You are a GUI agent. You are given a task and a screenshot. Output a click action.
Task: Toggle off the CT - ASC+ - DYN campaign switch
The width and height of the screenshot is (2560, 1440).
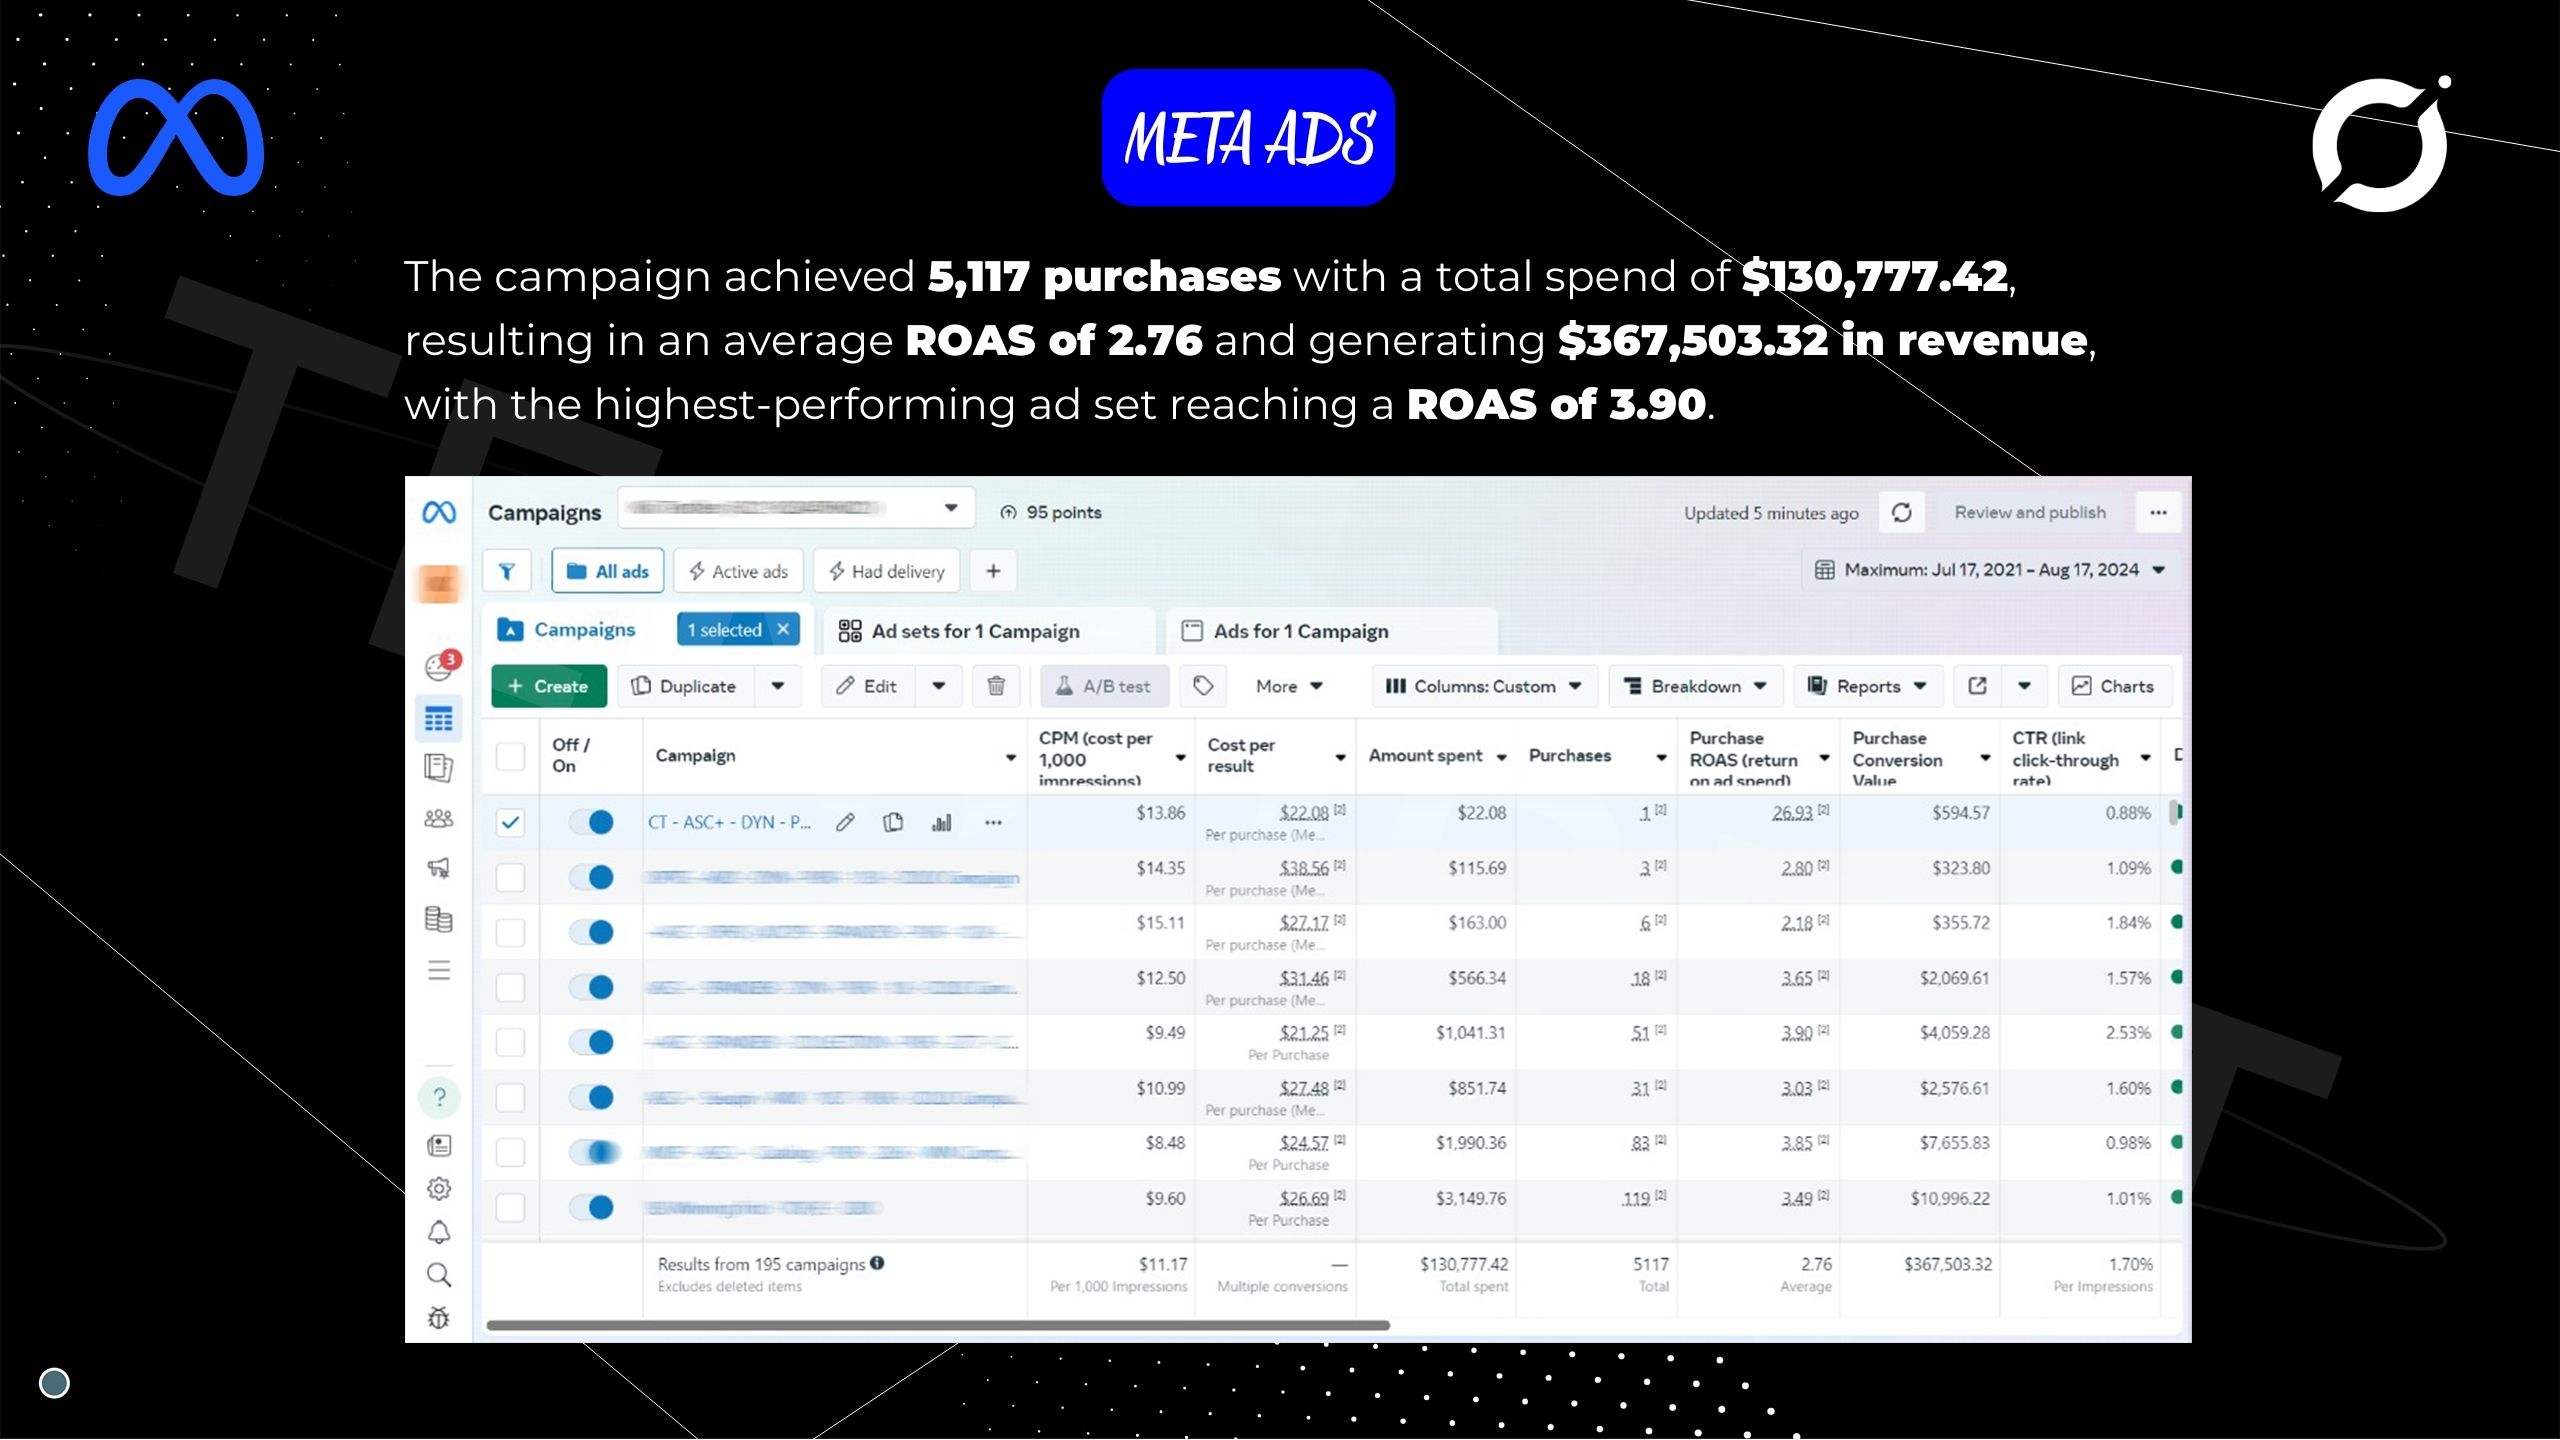pos(591,822)
